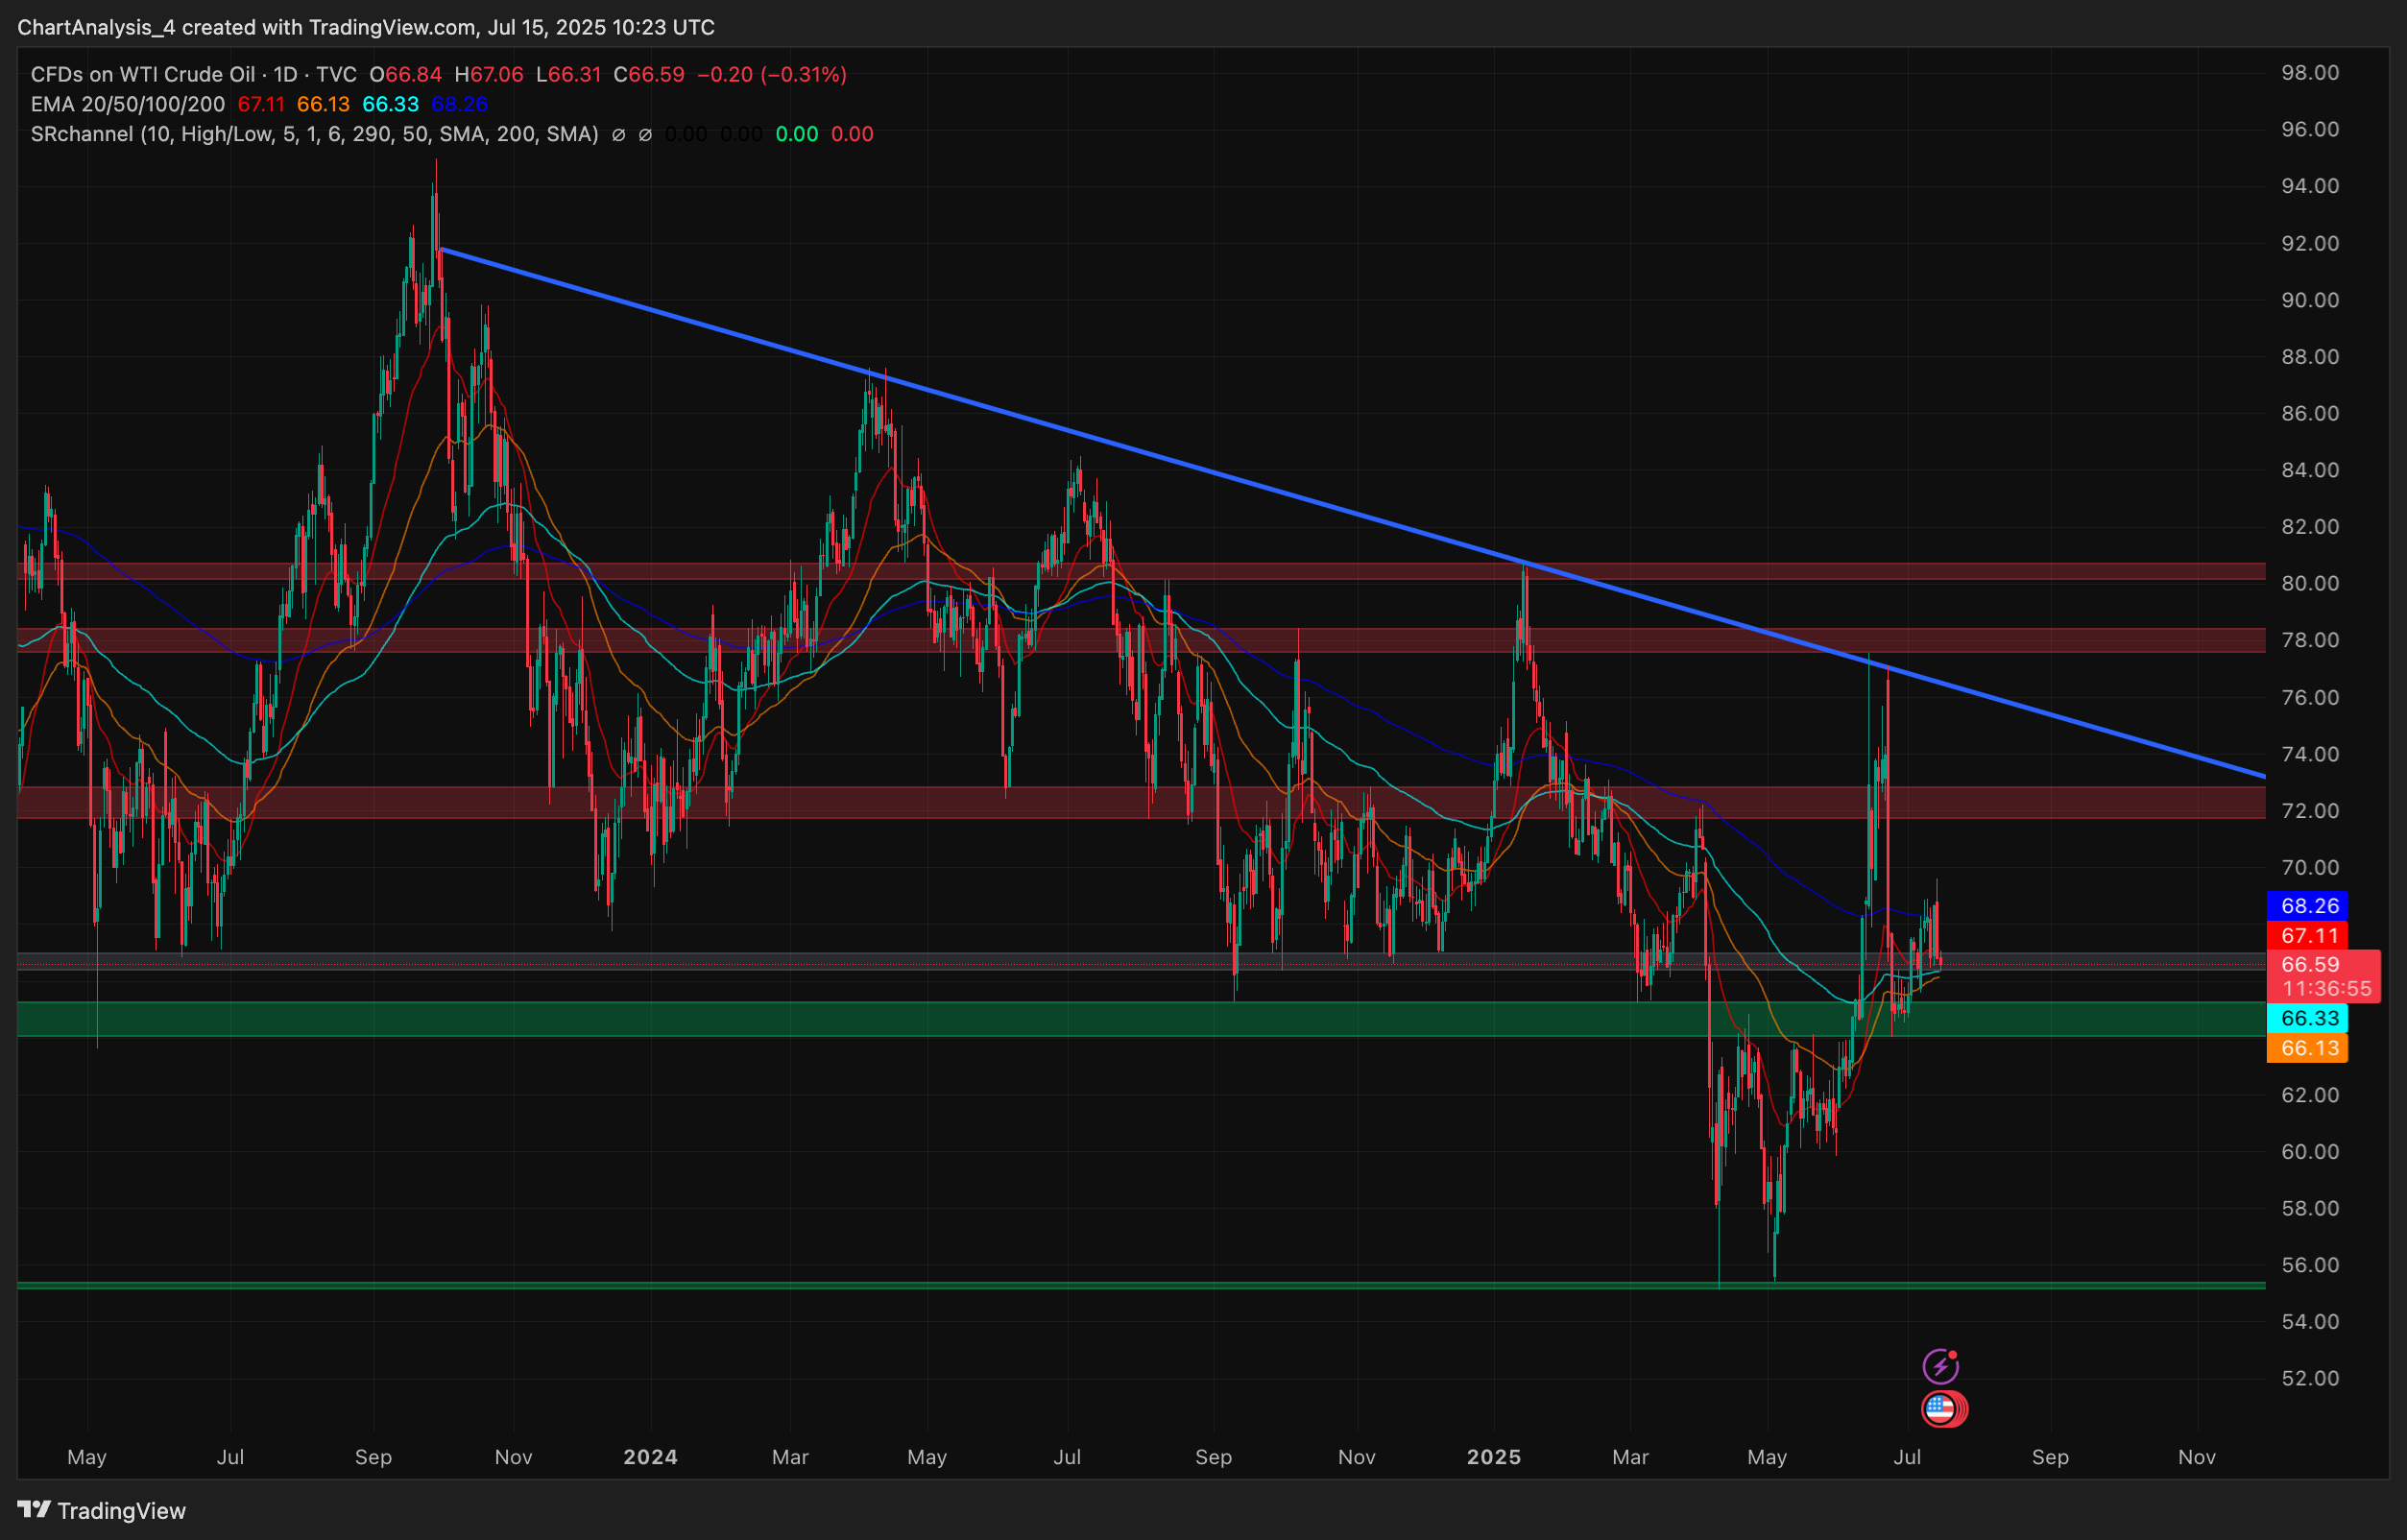Click the open price O66.84 reading
The height and width of the screenshot is (1540, 2407).
(x=405, y=74)
